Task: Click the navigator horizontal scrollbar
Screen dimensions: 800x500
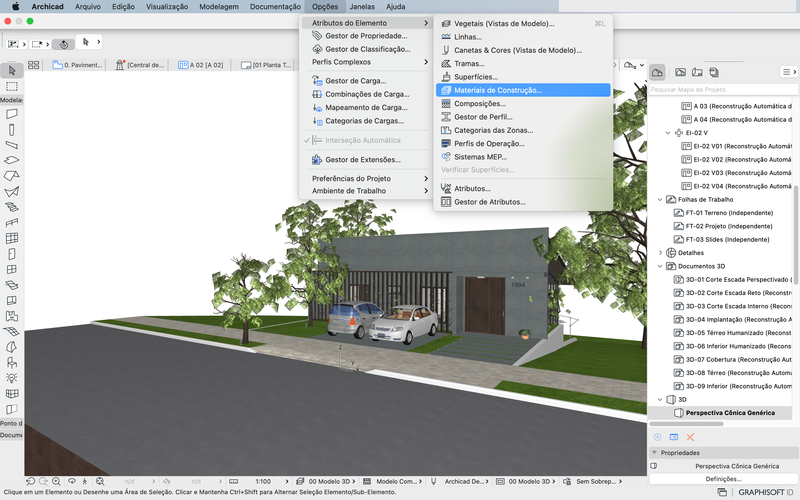Action: (x=686, y=424)
